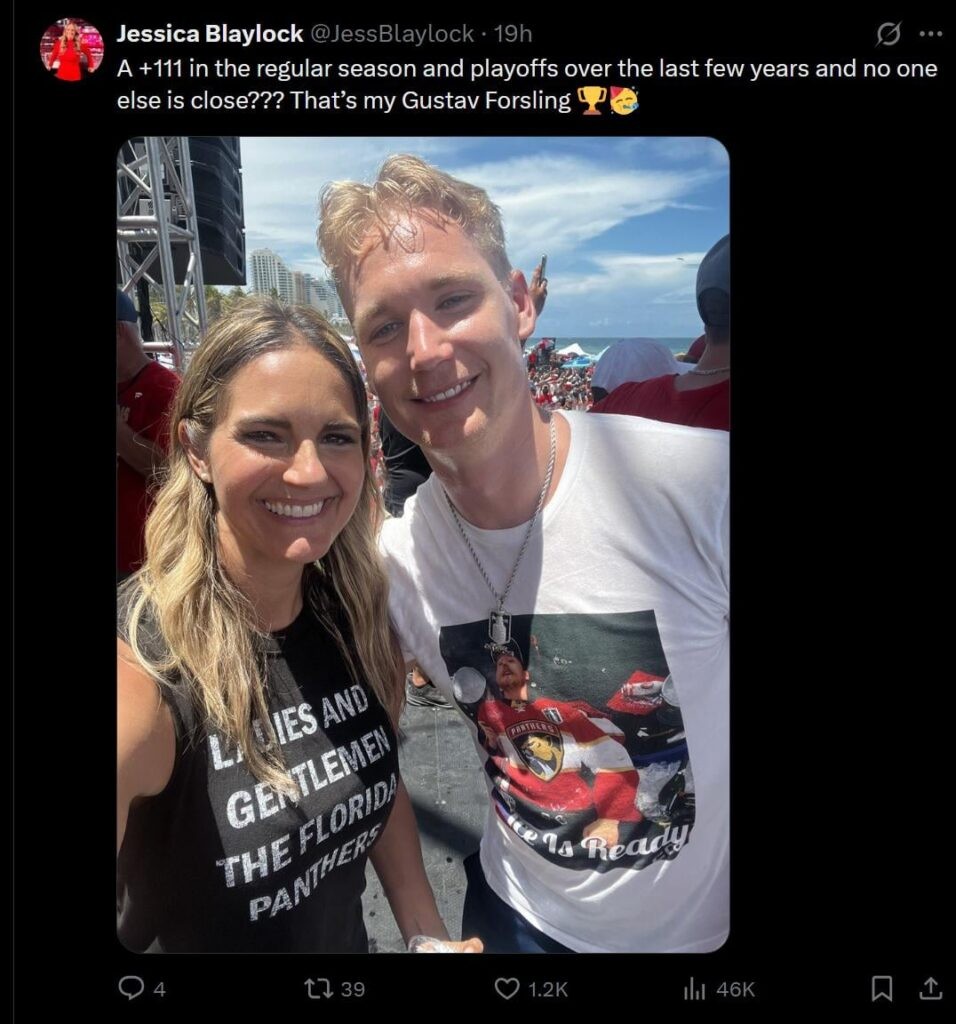Open Jessica Blaylock's profile avatar
This screenshot has height=1024, width=956.
pyautogui.click(x=72, y=50)
